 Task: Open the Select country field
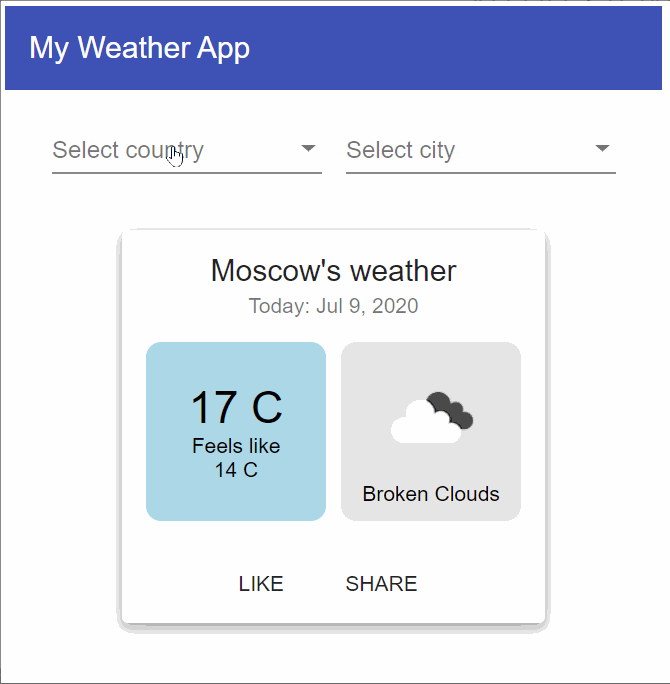click(128, 150)
